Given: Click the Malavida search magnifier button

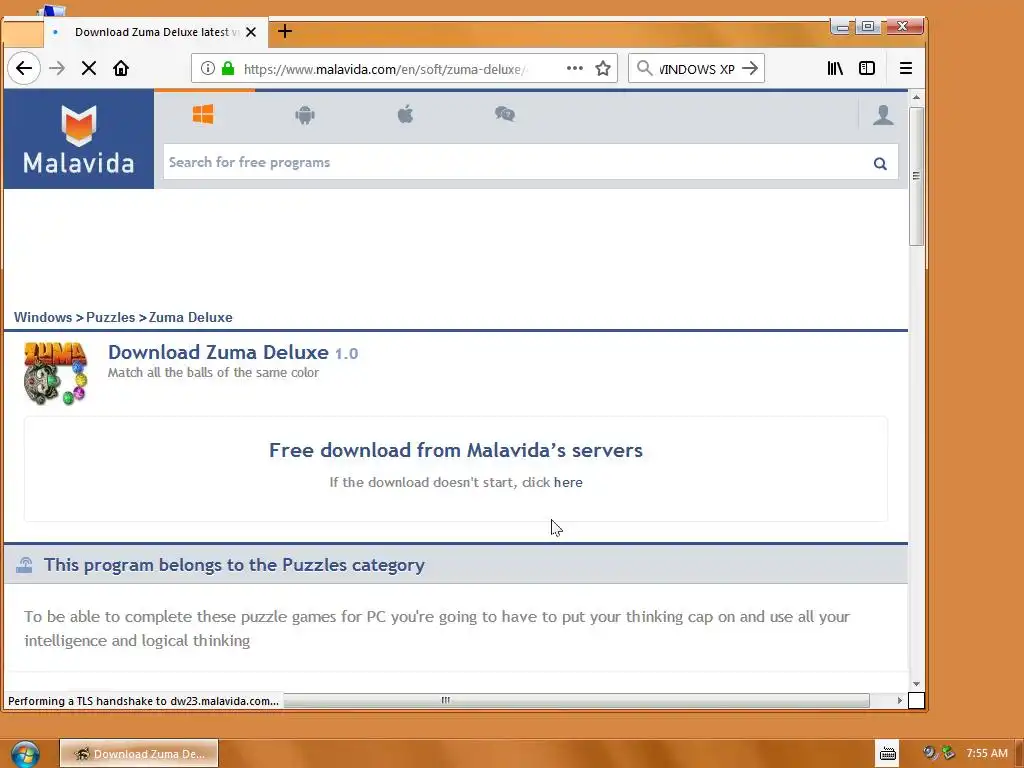Looking at the screenshot, I should (880, 163).
